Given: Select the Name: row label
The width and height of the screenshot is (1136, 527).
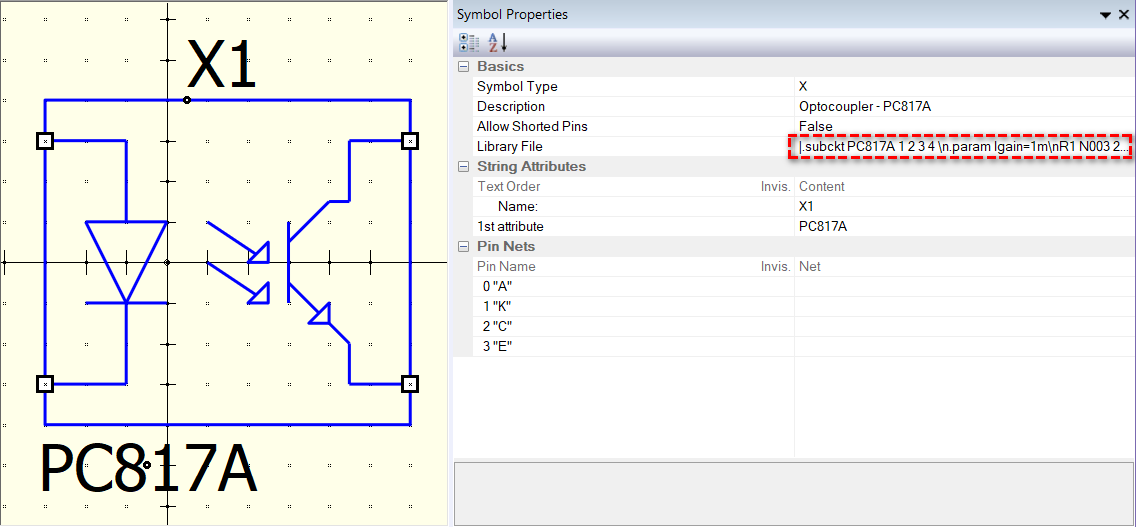Looking at the screenshot, I should tap(518, 207).
